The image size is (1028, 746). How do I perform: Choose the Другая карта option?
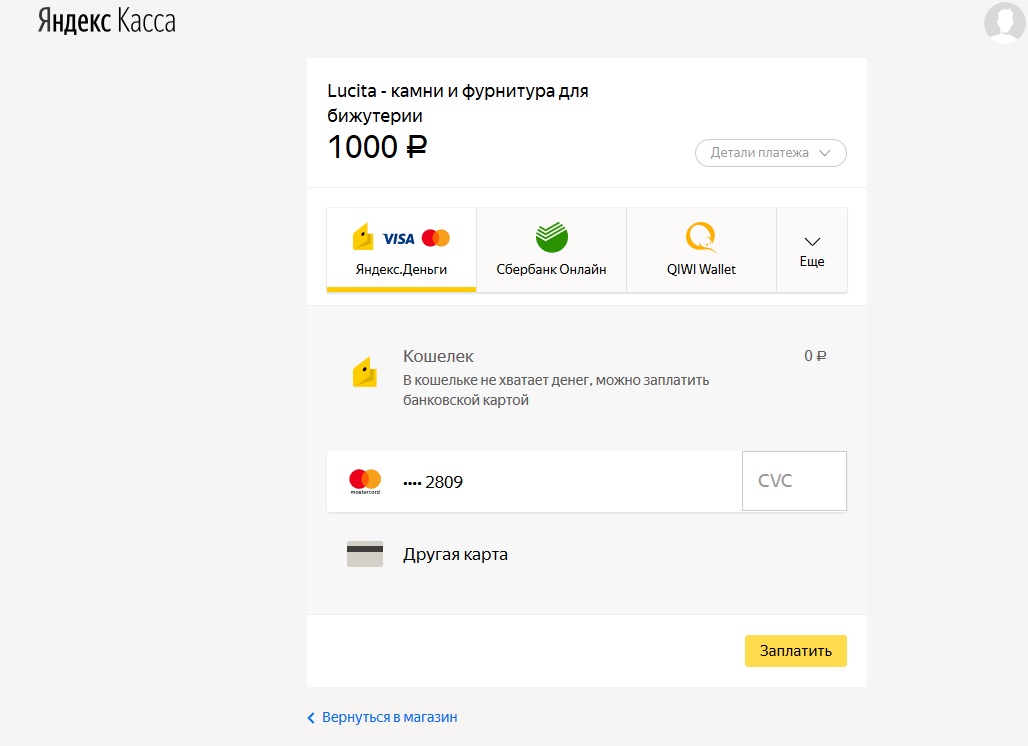coord(455,554)
